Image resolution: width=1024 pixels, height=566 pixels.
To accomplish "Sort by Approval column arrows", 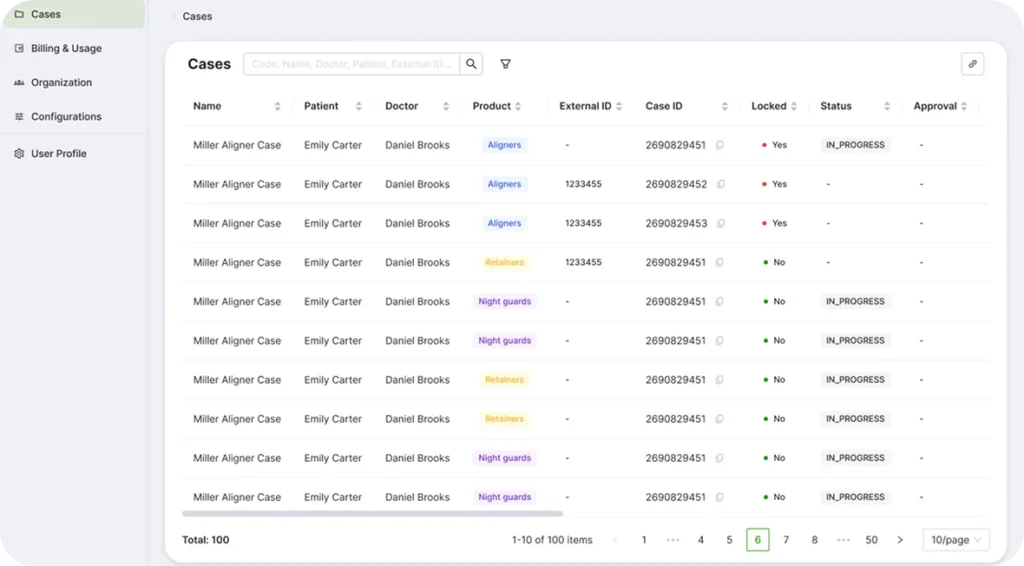I will point(964,106).
